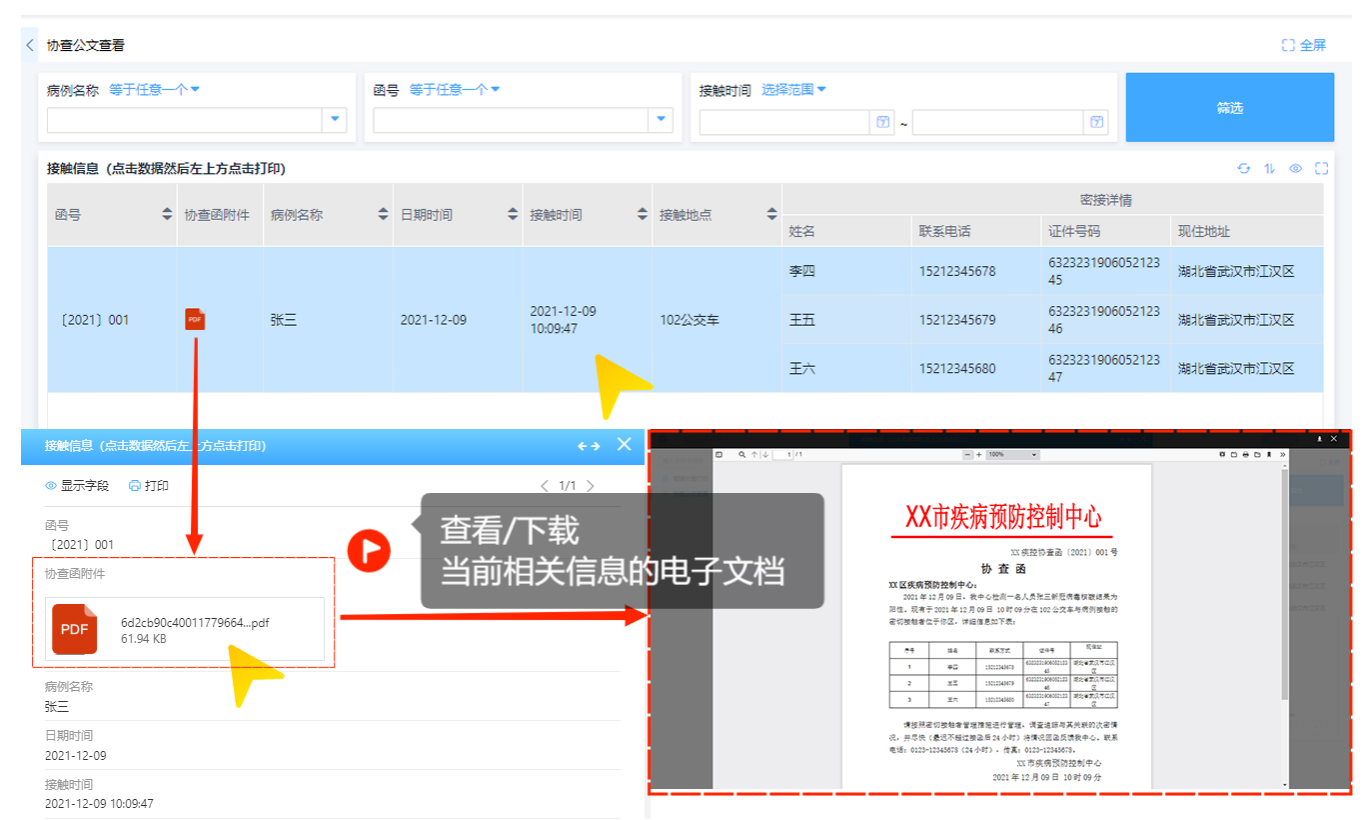Toggle column visibility eye icon above table
The height and width of the screenshot is (820, 1367).
(1295, 169)
